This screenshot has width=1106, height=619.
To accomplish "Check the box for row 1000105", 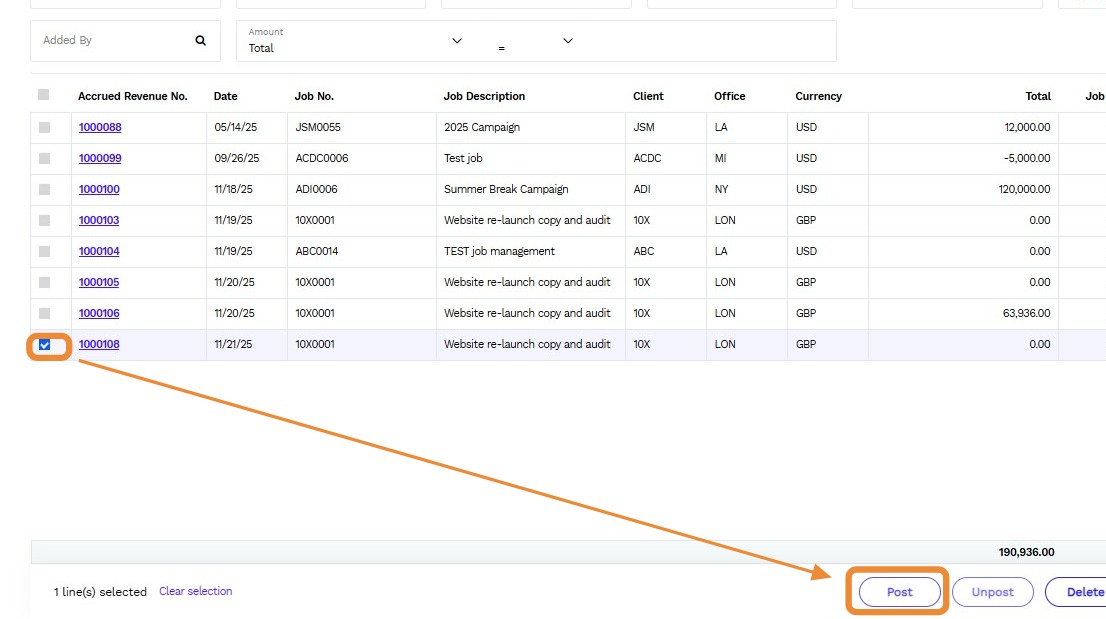I will pyautogui.click(x=44, y=283).
